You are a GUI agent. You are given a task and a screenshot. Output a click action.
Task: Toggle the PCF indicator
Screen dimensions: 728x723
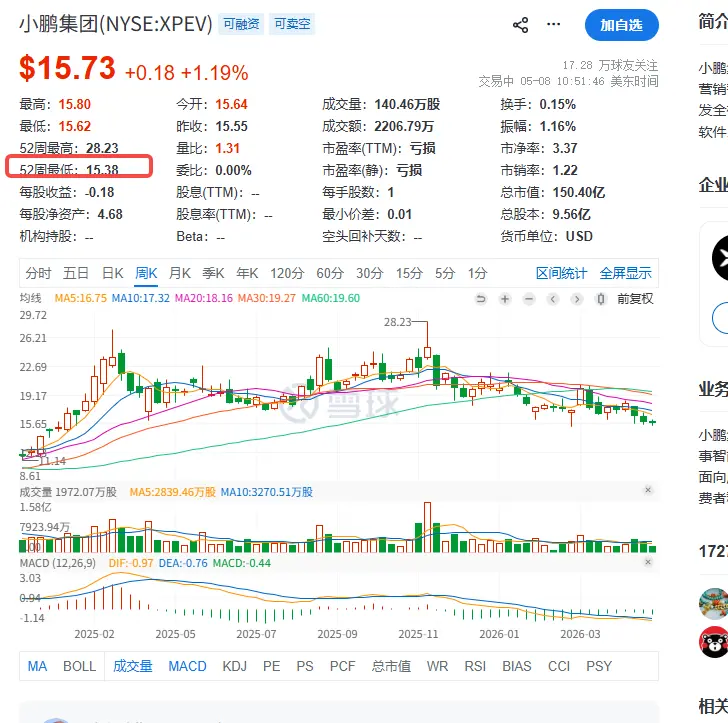(343, 666)
